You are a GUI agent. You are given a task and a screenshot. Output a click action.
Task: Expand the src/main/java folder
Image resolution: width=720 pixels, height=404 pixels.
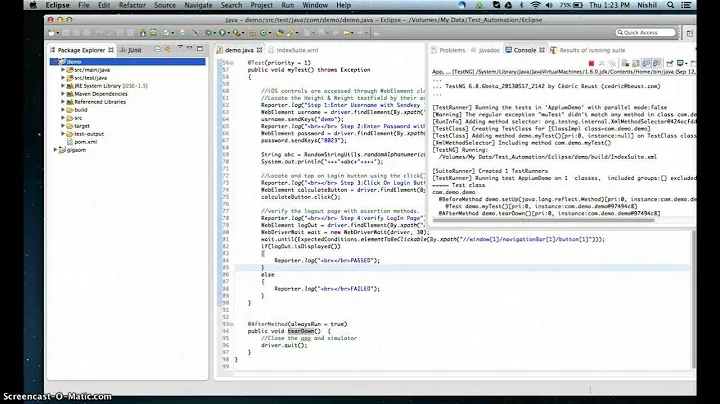point(63,70)
